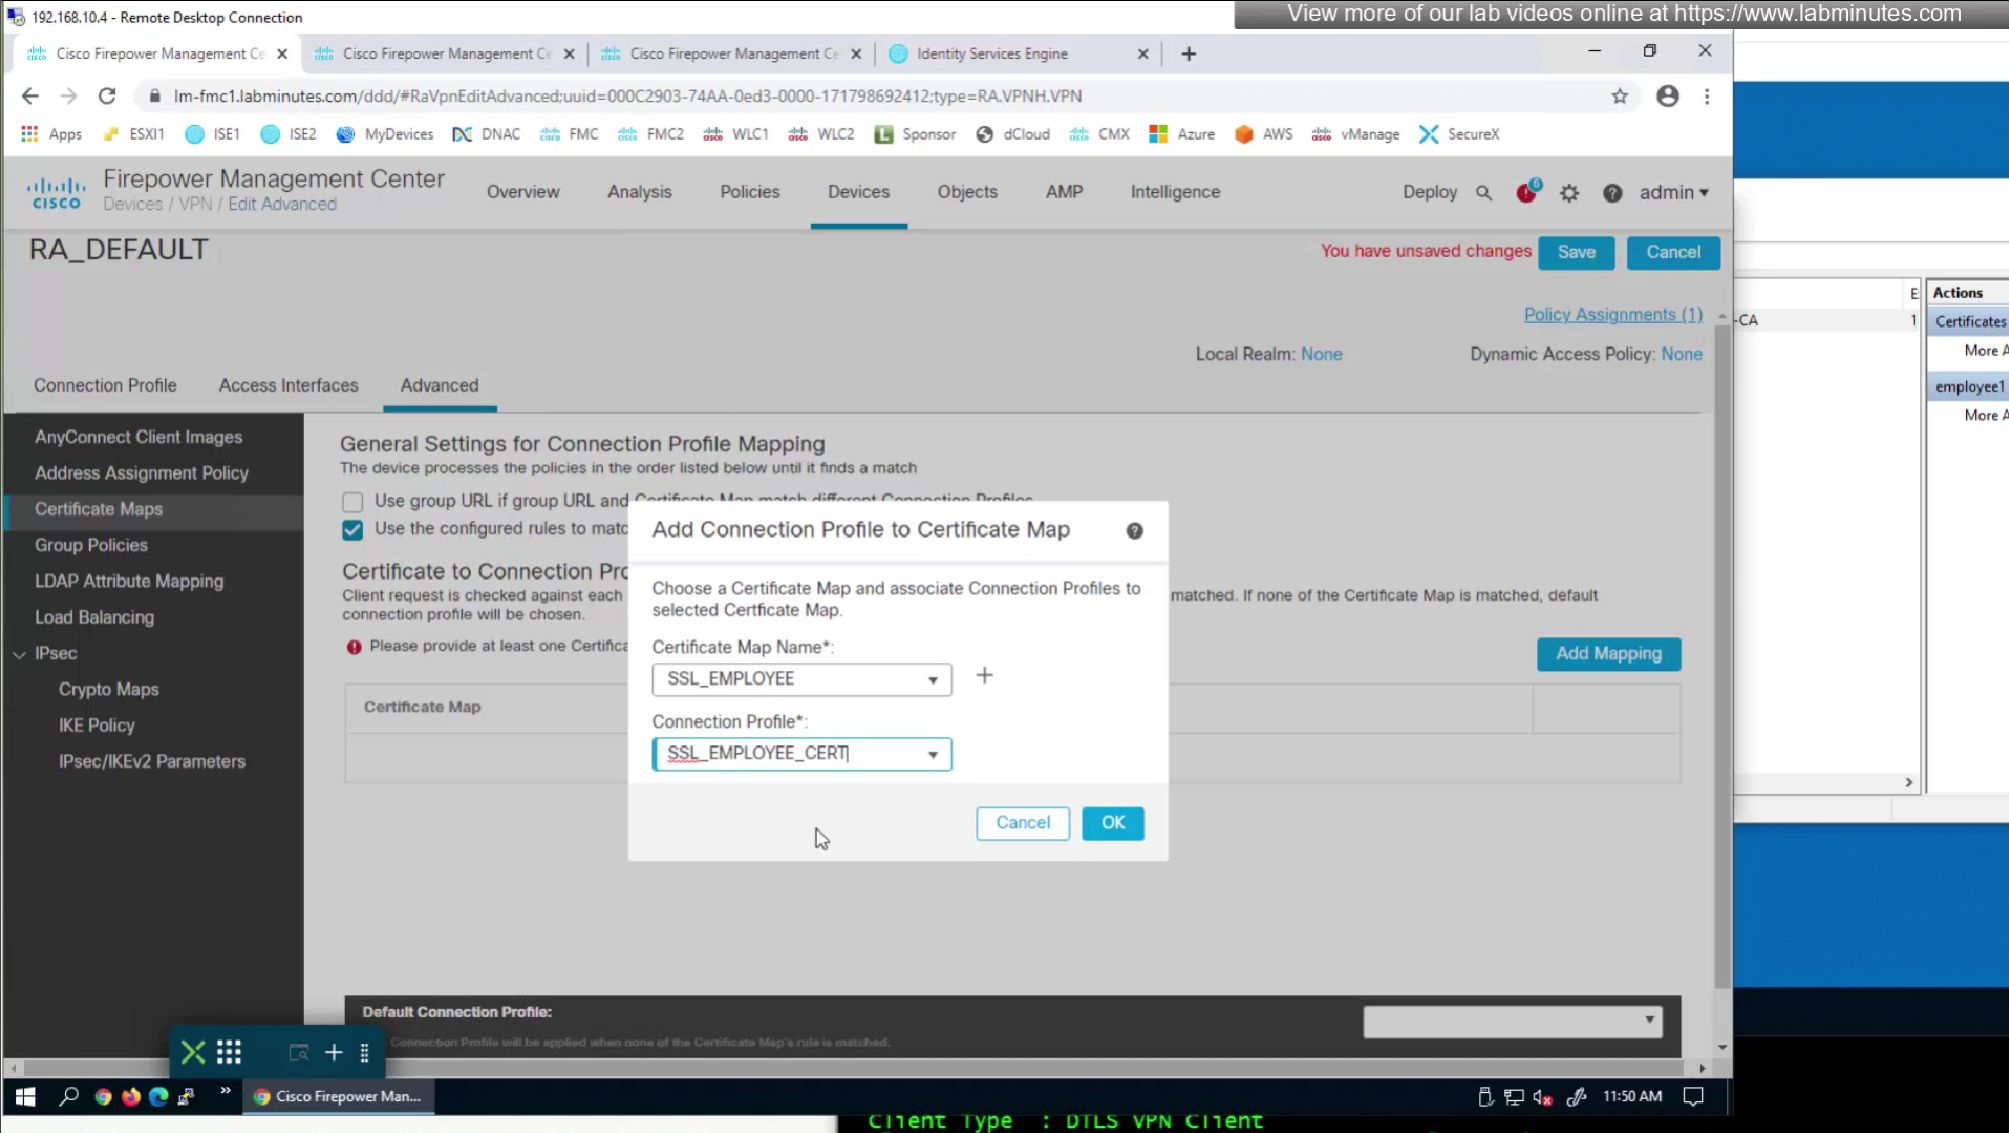Uncheck the Use the configured rules checkbox
Viewport: 2009px width, 1133px height.
(x=352, y=529)
